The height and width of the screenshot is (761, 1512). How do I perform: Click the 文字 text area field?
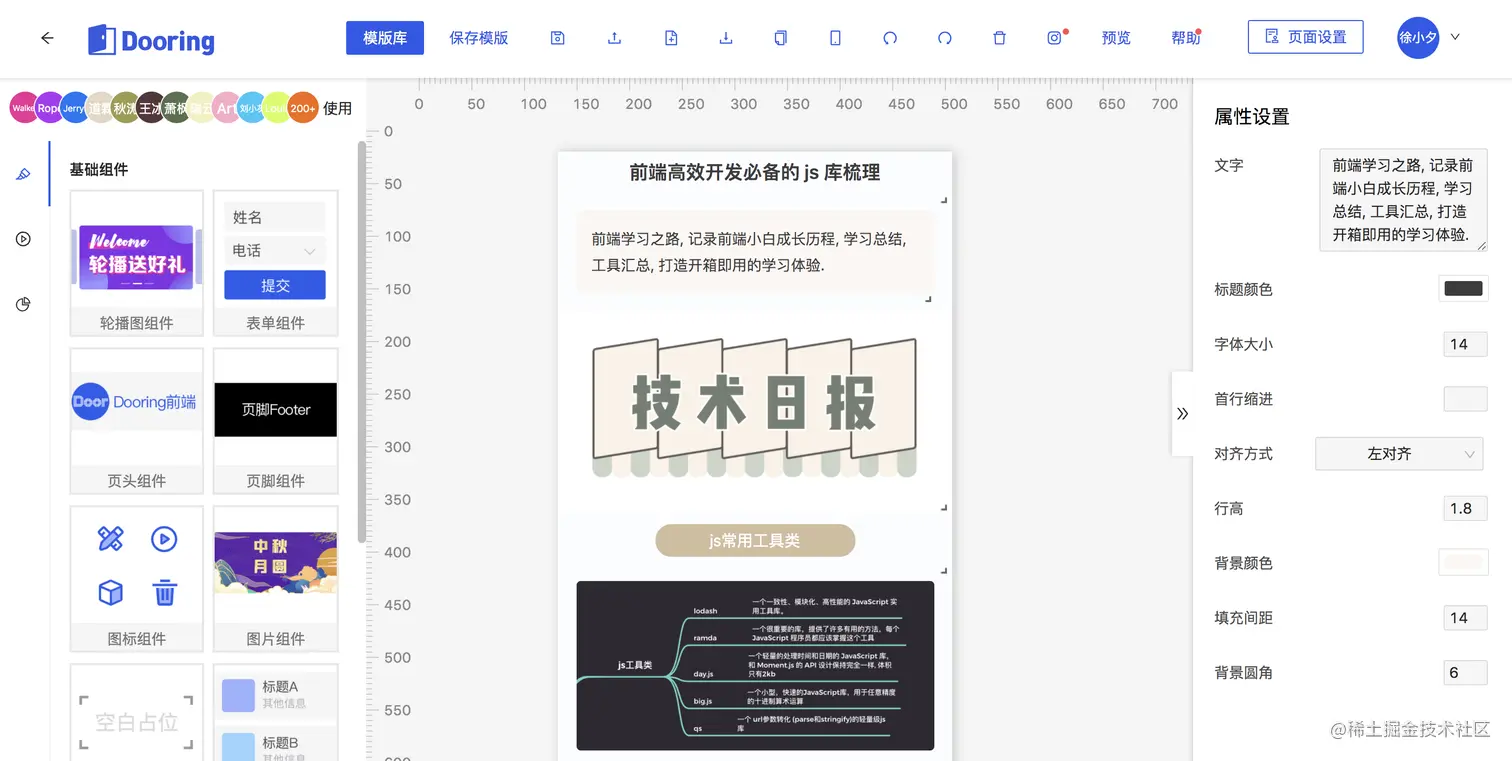click(1403, 200)
